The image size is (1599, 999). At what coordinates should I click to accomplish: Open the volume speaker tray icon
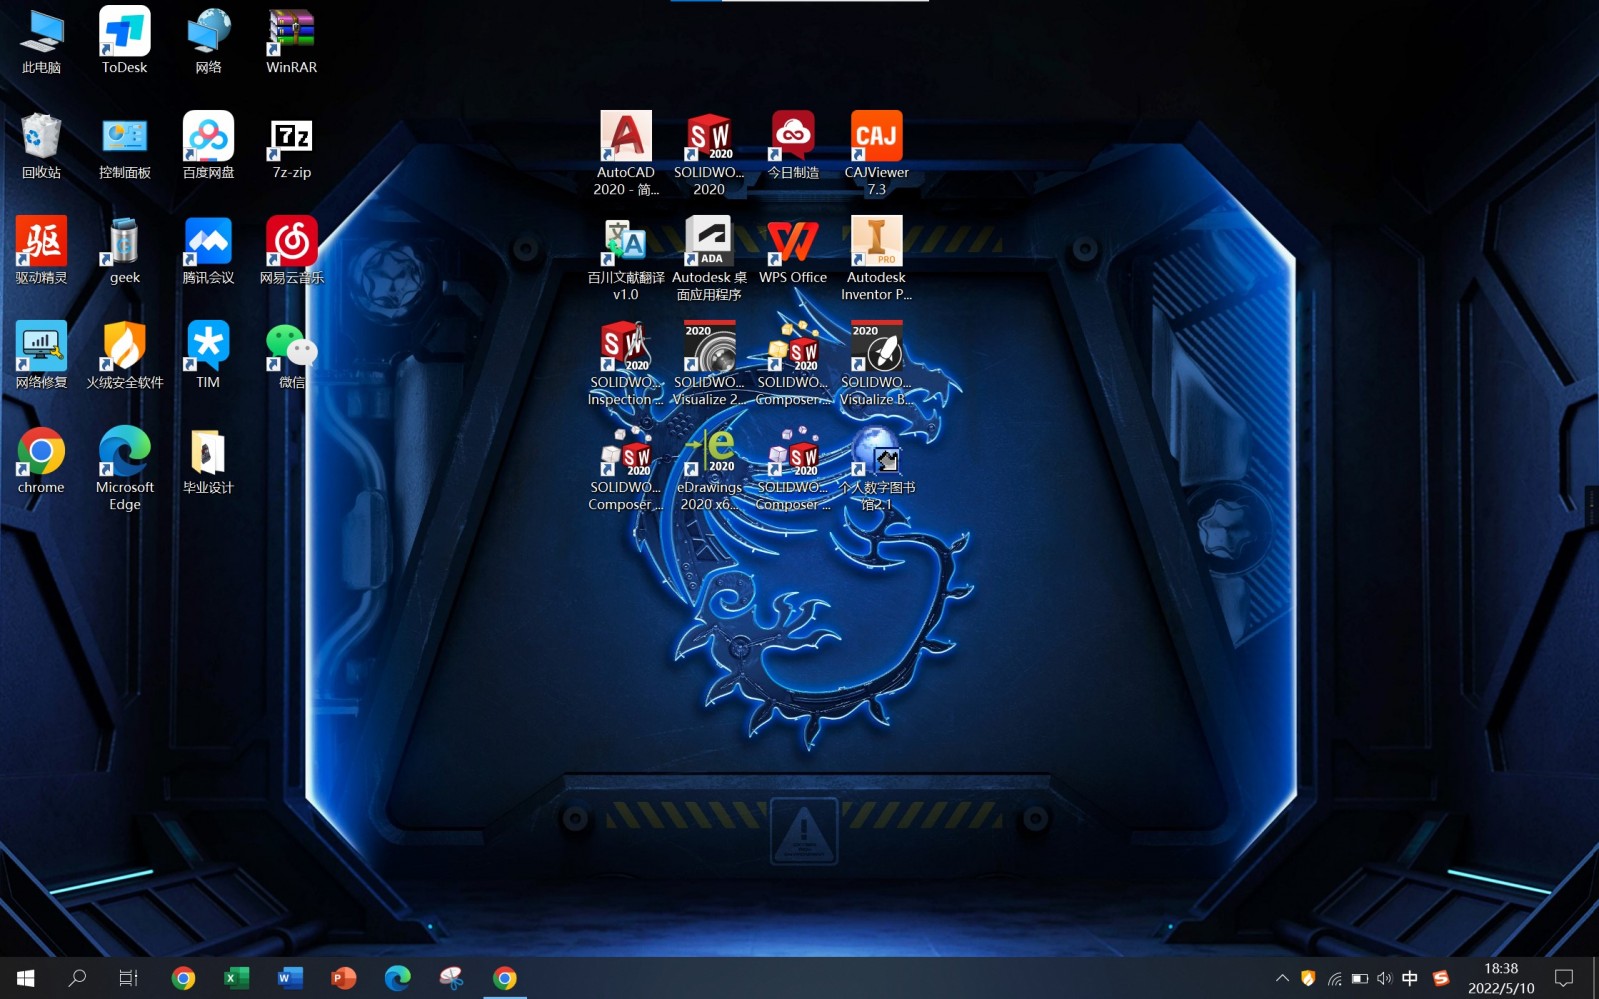(x=1385, y=978)
